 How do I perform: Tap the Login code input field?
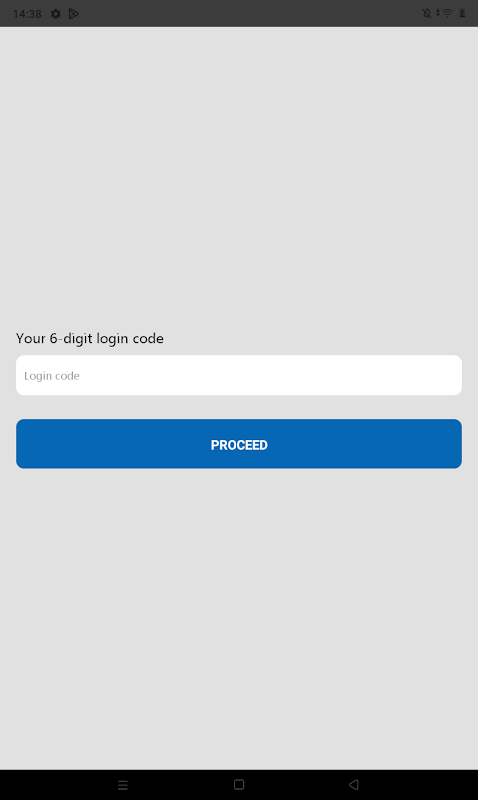[239, 375]
